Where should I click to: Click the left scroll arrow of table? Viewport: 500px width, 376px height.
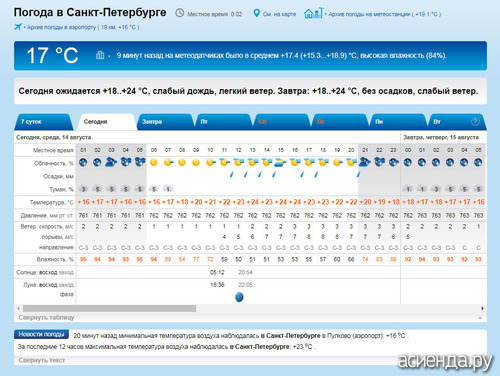[x=18, y=308]
